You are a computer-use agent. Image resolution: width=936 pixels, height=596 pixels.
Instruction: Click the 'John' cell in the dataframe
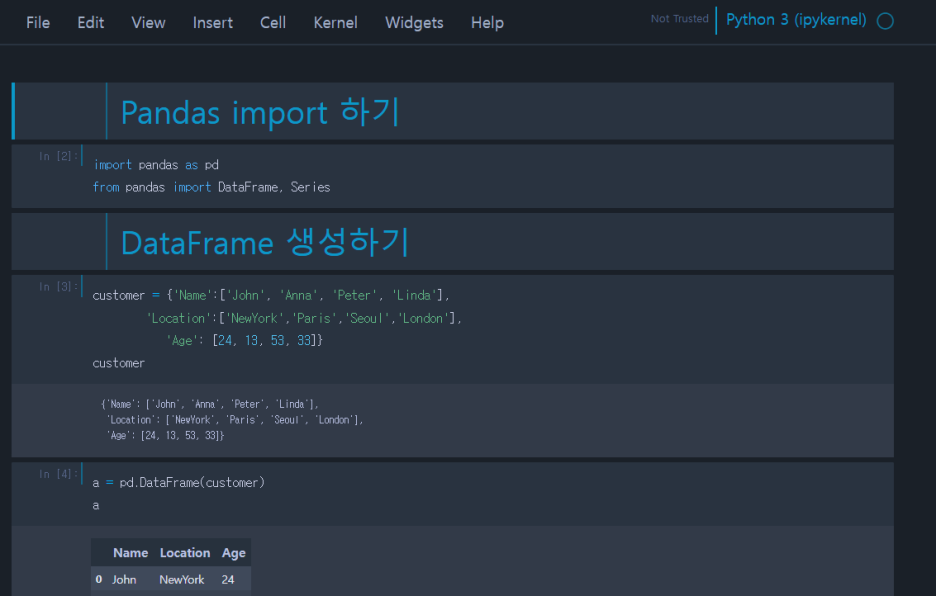[x=124, y=579]
